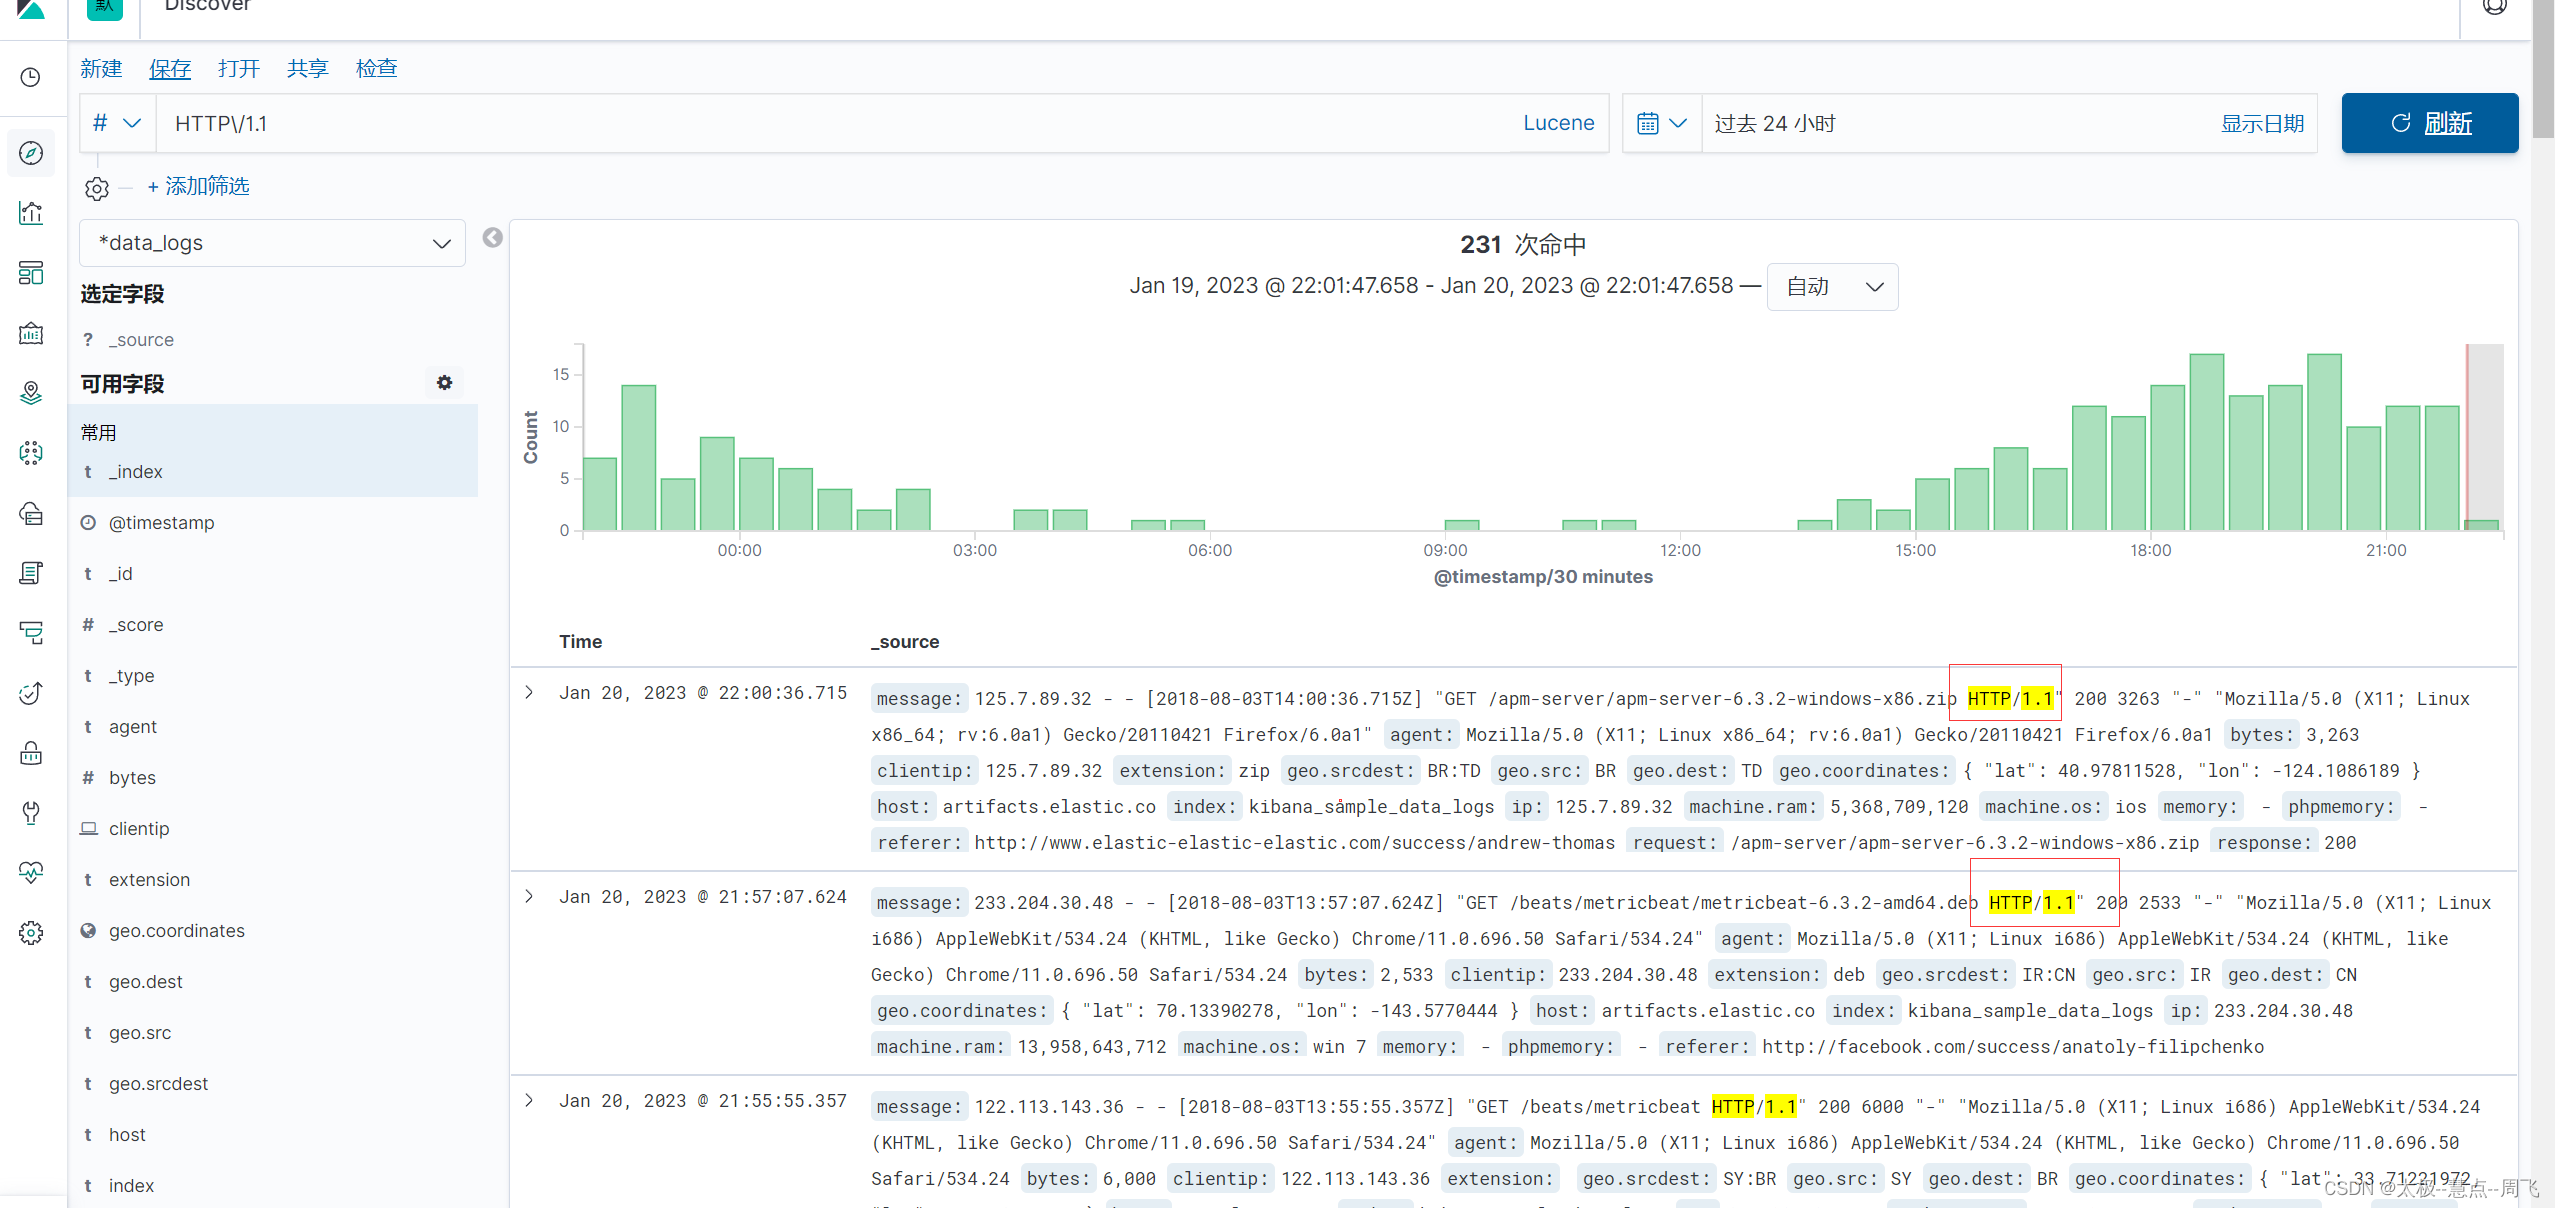This screenshot has height=1208, width=2555.
Task: Collapse the field sidebar arrow button
Action: click(x=492, y=238)
